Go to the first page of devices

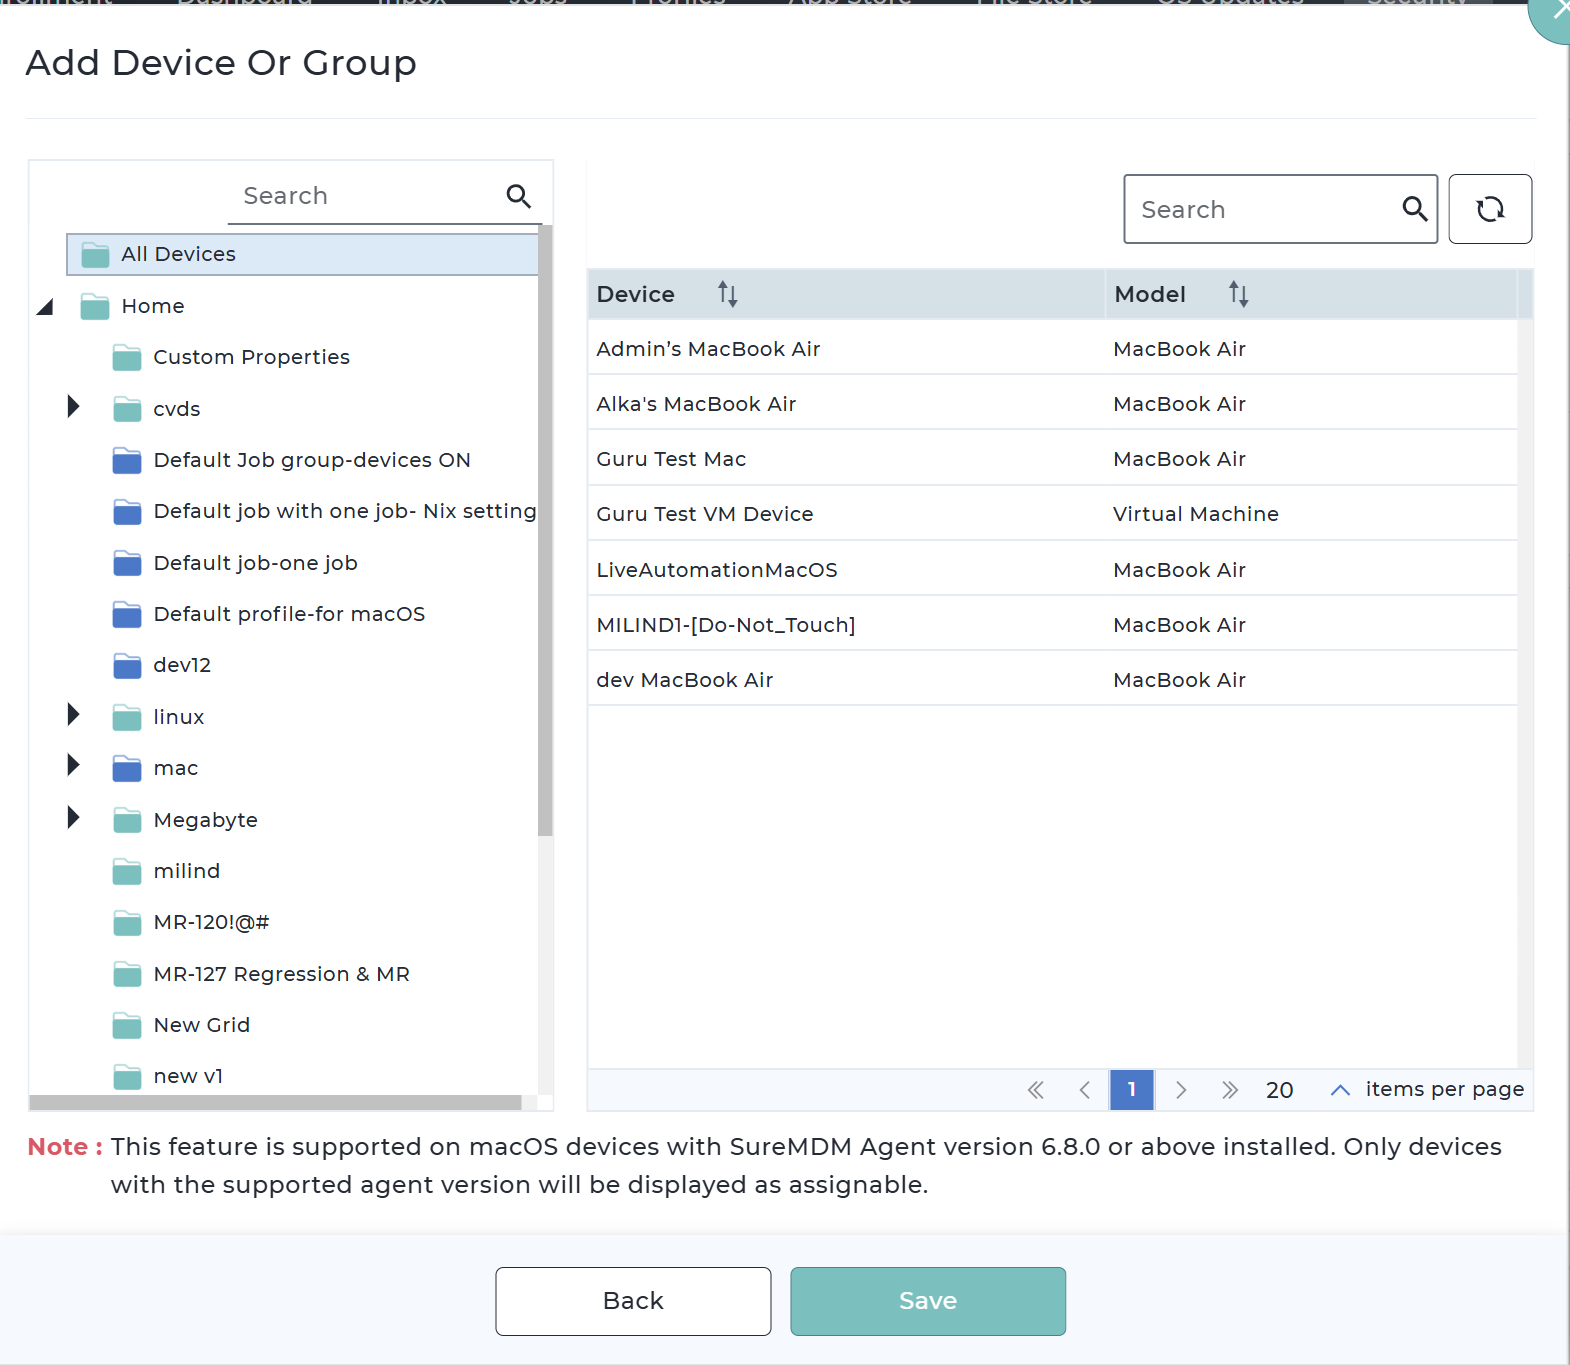[x=1036, y=1090]
